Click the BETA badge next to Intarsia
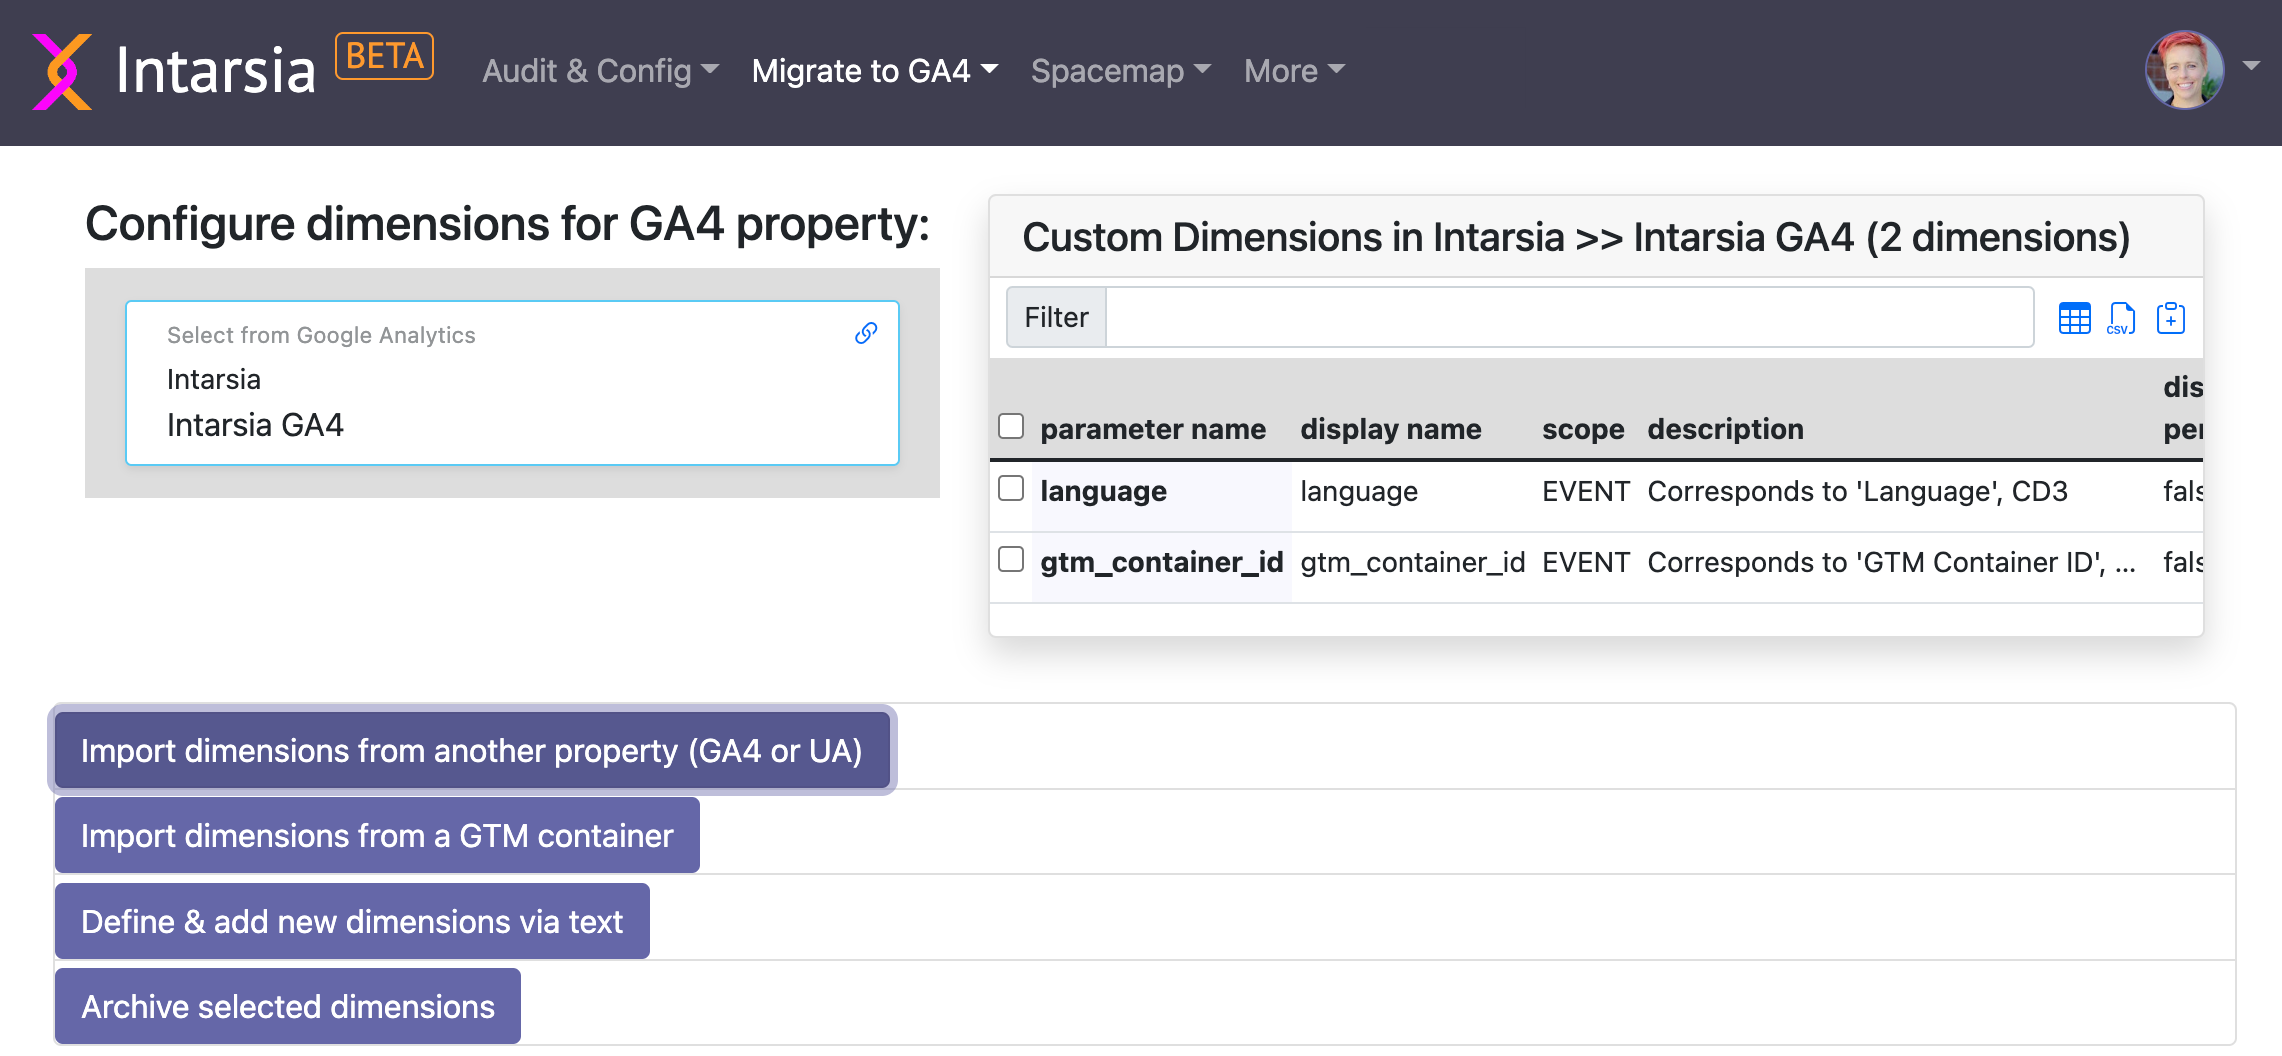2282x1056 pixels. (384, 55)
